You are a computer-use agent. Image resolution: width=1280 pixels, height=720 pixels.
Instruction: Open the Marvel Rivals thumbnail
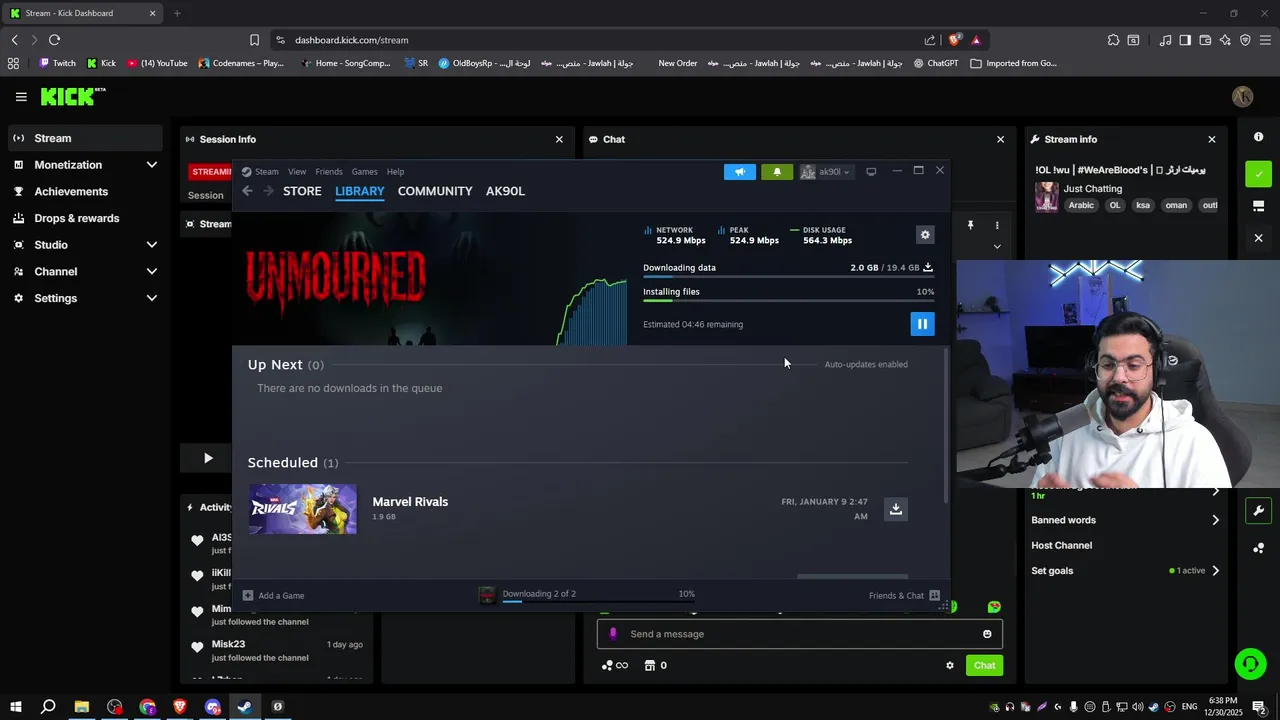coord(303,509)
